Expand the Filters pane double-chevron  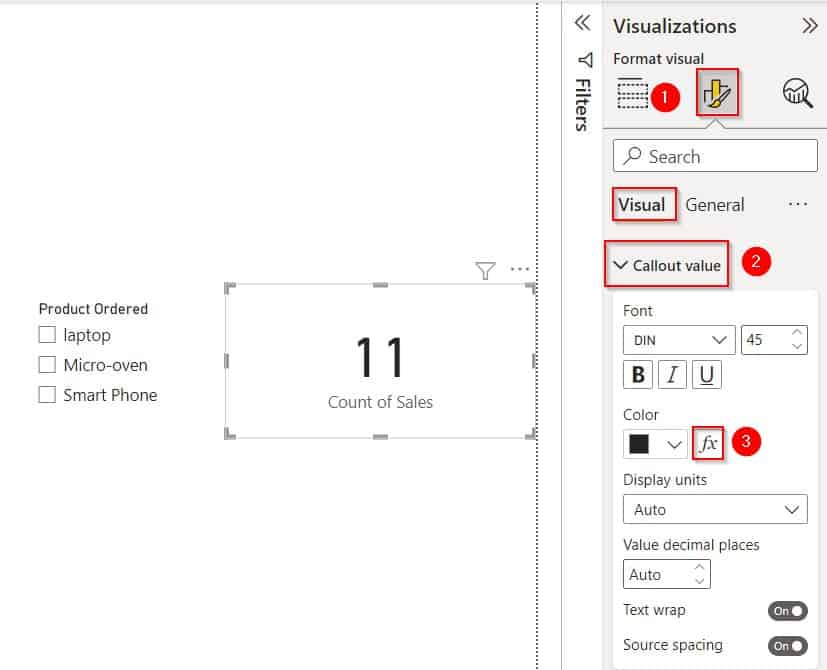click(x=582, y=23)
